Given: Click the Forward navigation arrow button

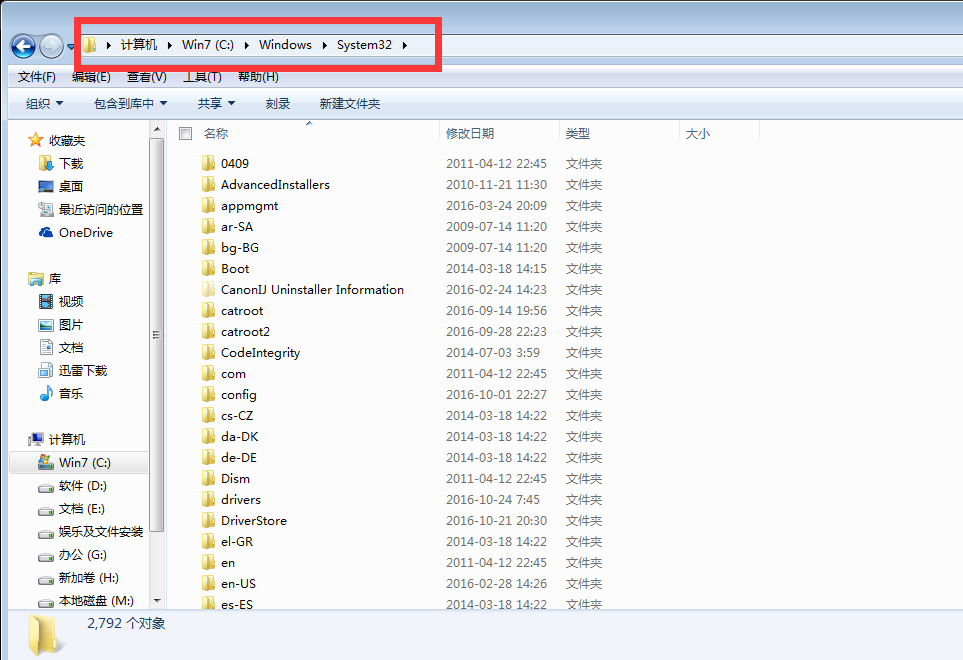Looking at the screenshot, I should pyautogui.click(x=51, y=46).
